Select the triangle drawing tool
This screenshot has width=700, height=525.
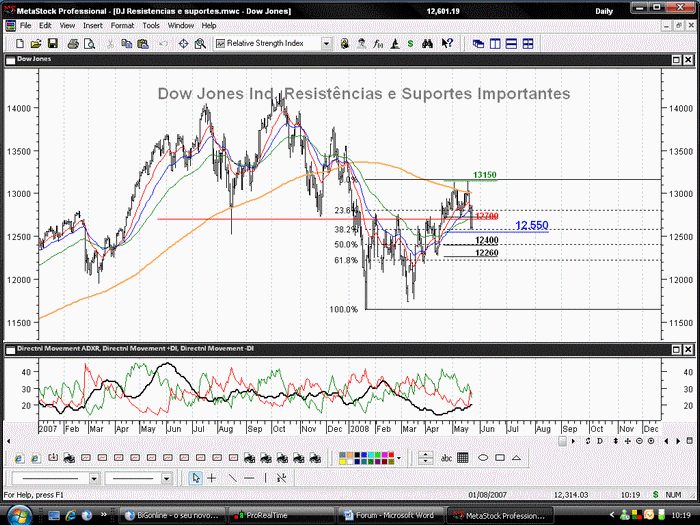pyautogui.click(x=517, y=458)
